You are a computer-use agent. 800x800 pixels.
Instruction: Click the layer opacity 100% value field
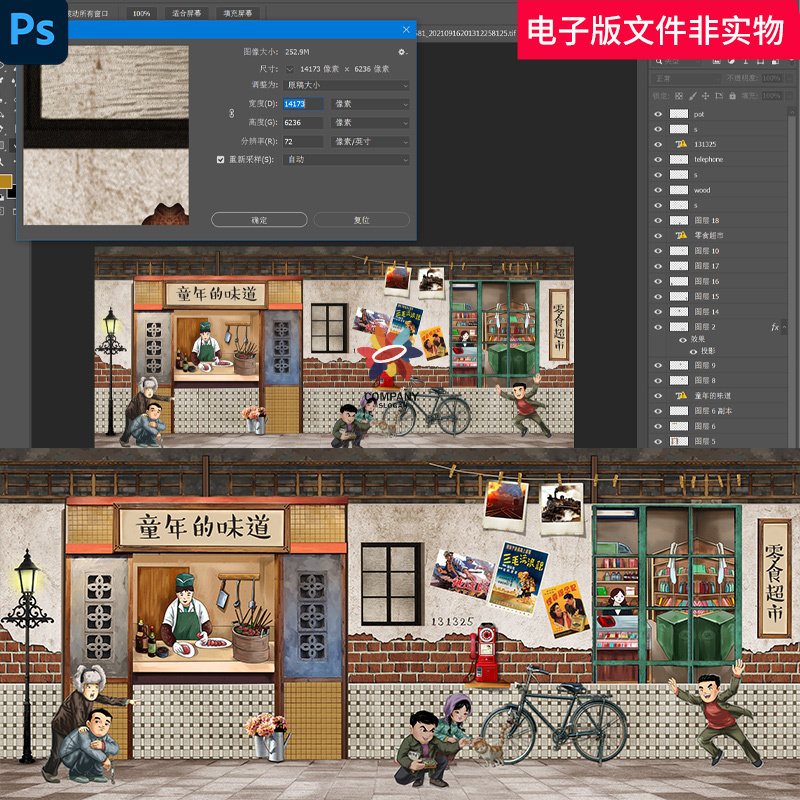pyautogui.click(x=771, y=79)
